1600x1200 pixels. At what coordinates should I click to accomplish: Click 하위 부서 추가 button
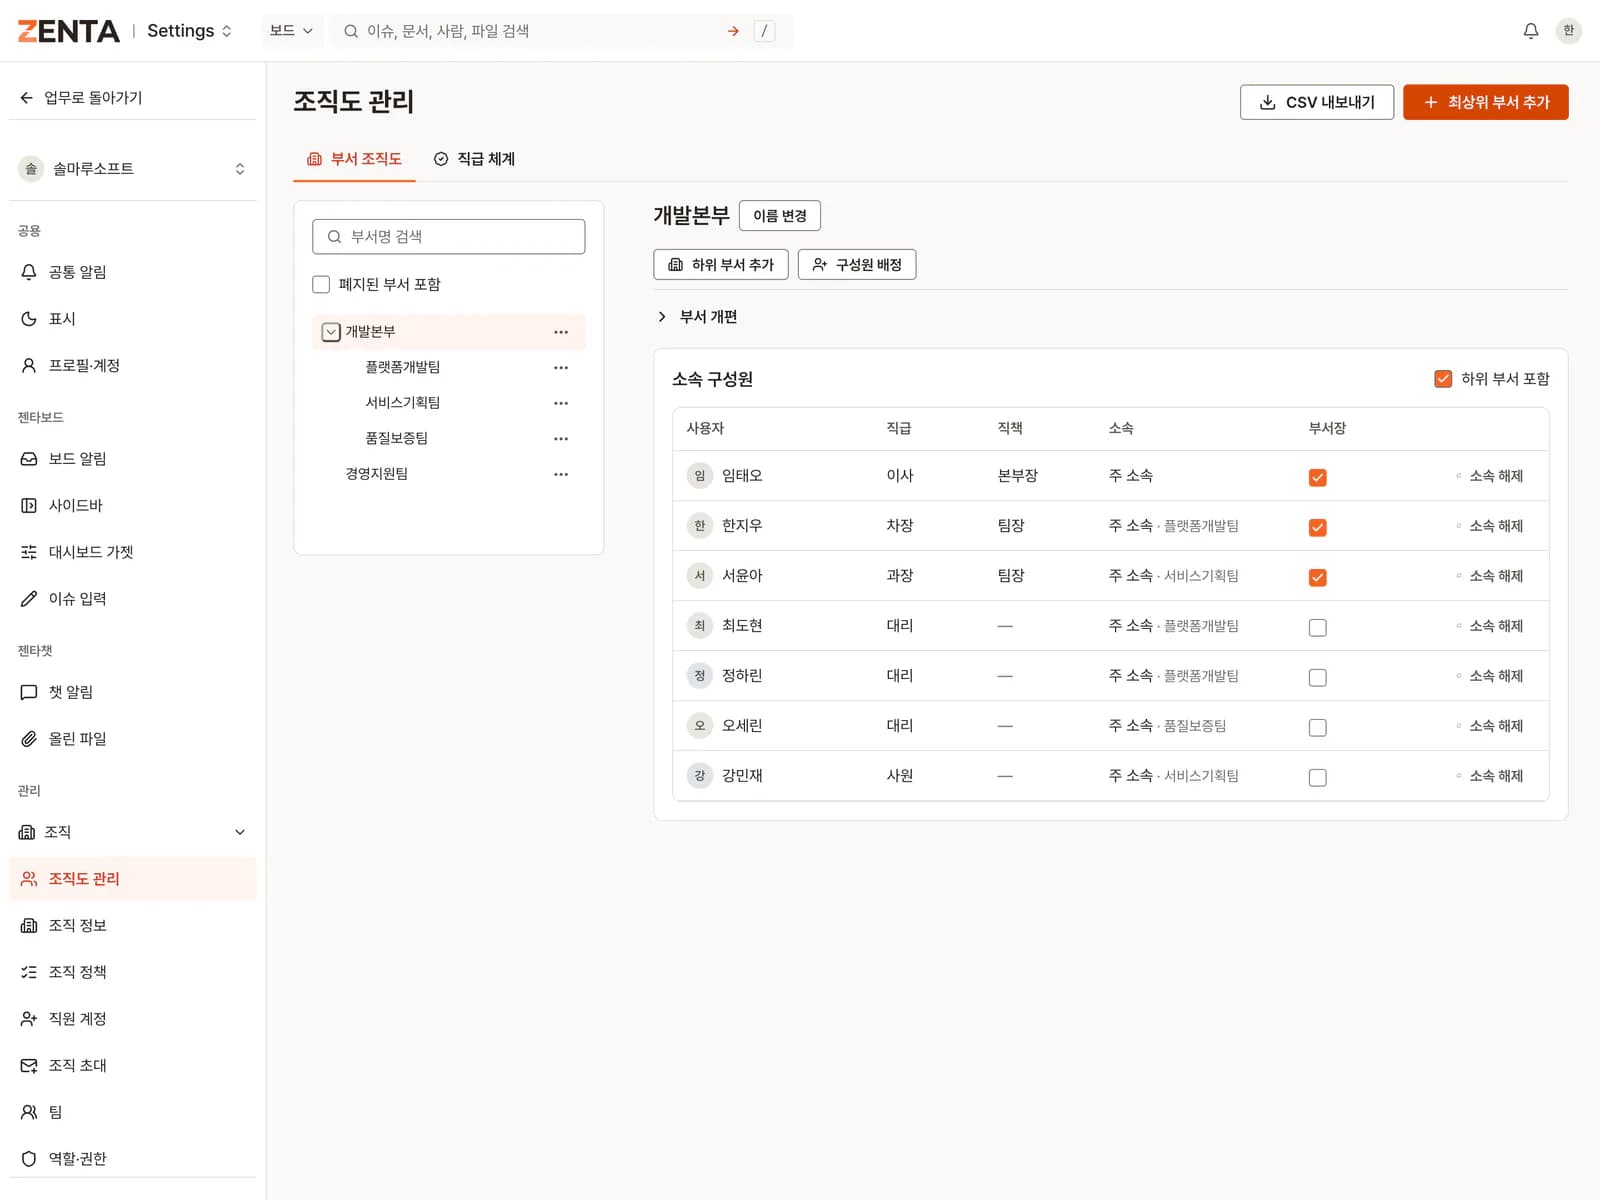[721, 265]
